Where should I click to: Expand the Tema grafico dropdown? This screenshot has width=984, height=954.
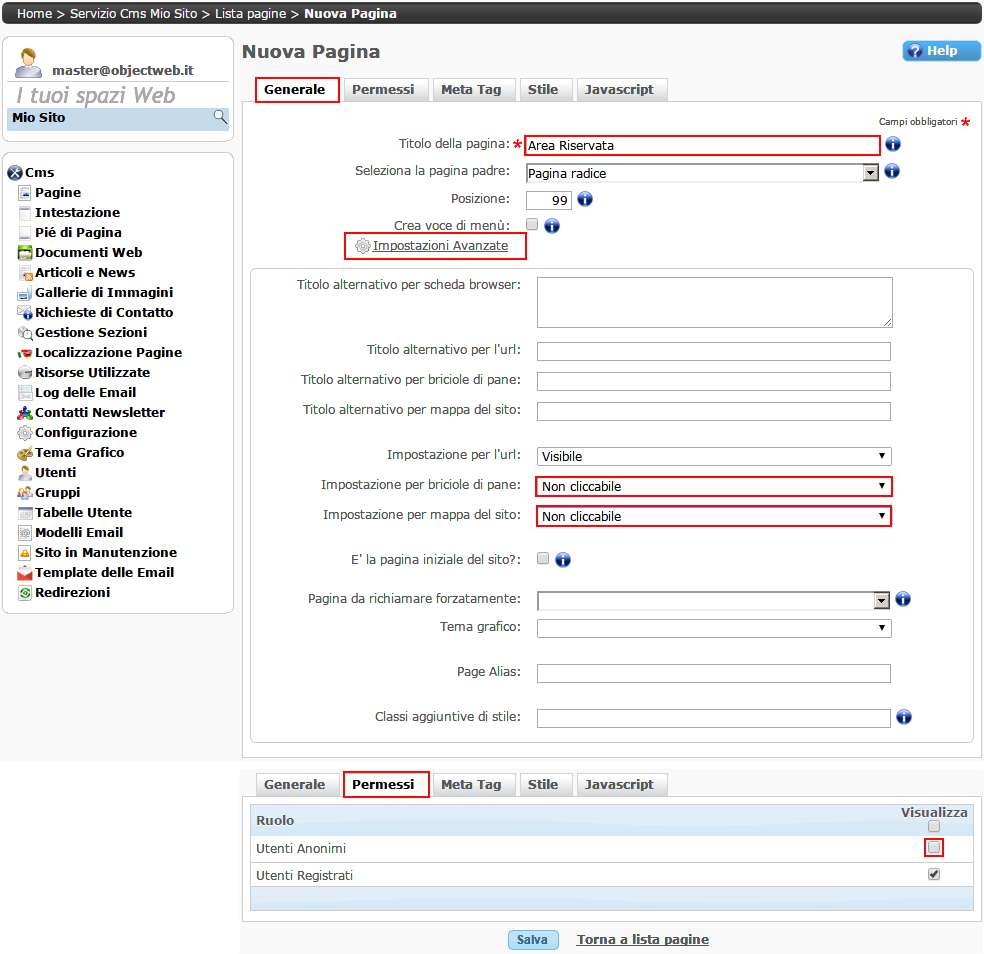coord(714,628)
